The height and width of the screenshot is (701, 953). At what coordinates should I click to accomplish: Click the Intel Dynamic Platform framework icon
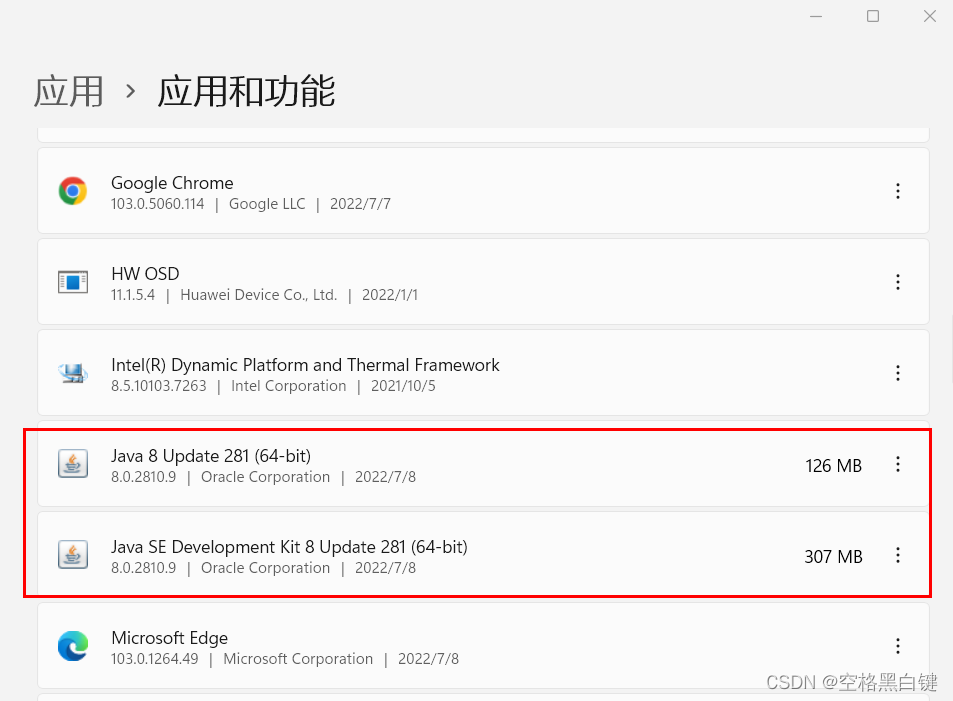click(x=73, y=373)
